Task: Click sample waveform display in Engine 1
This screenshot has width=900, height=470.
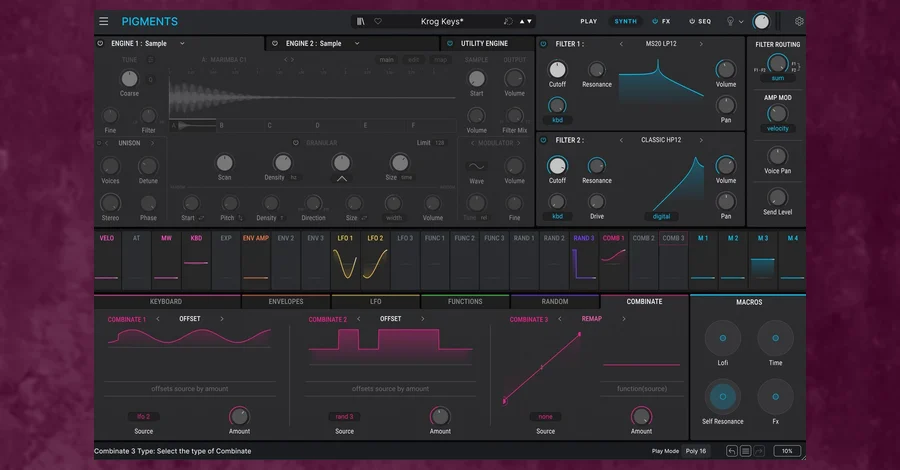Action: coord(313,97)
